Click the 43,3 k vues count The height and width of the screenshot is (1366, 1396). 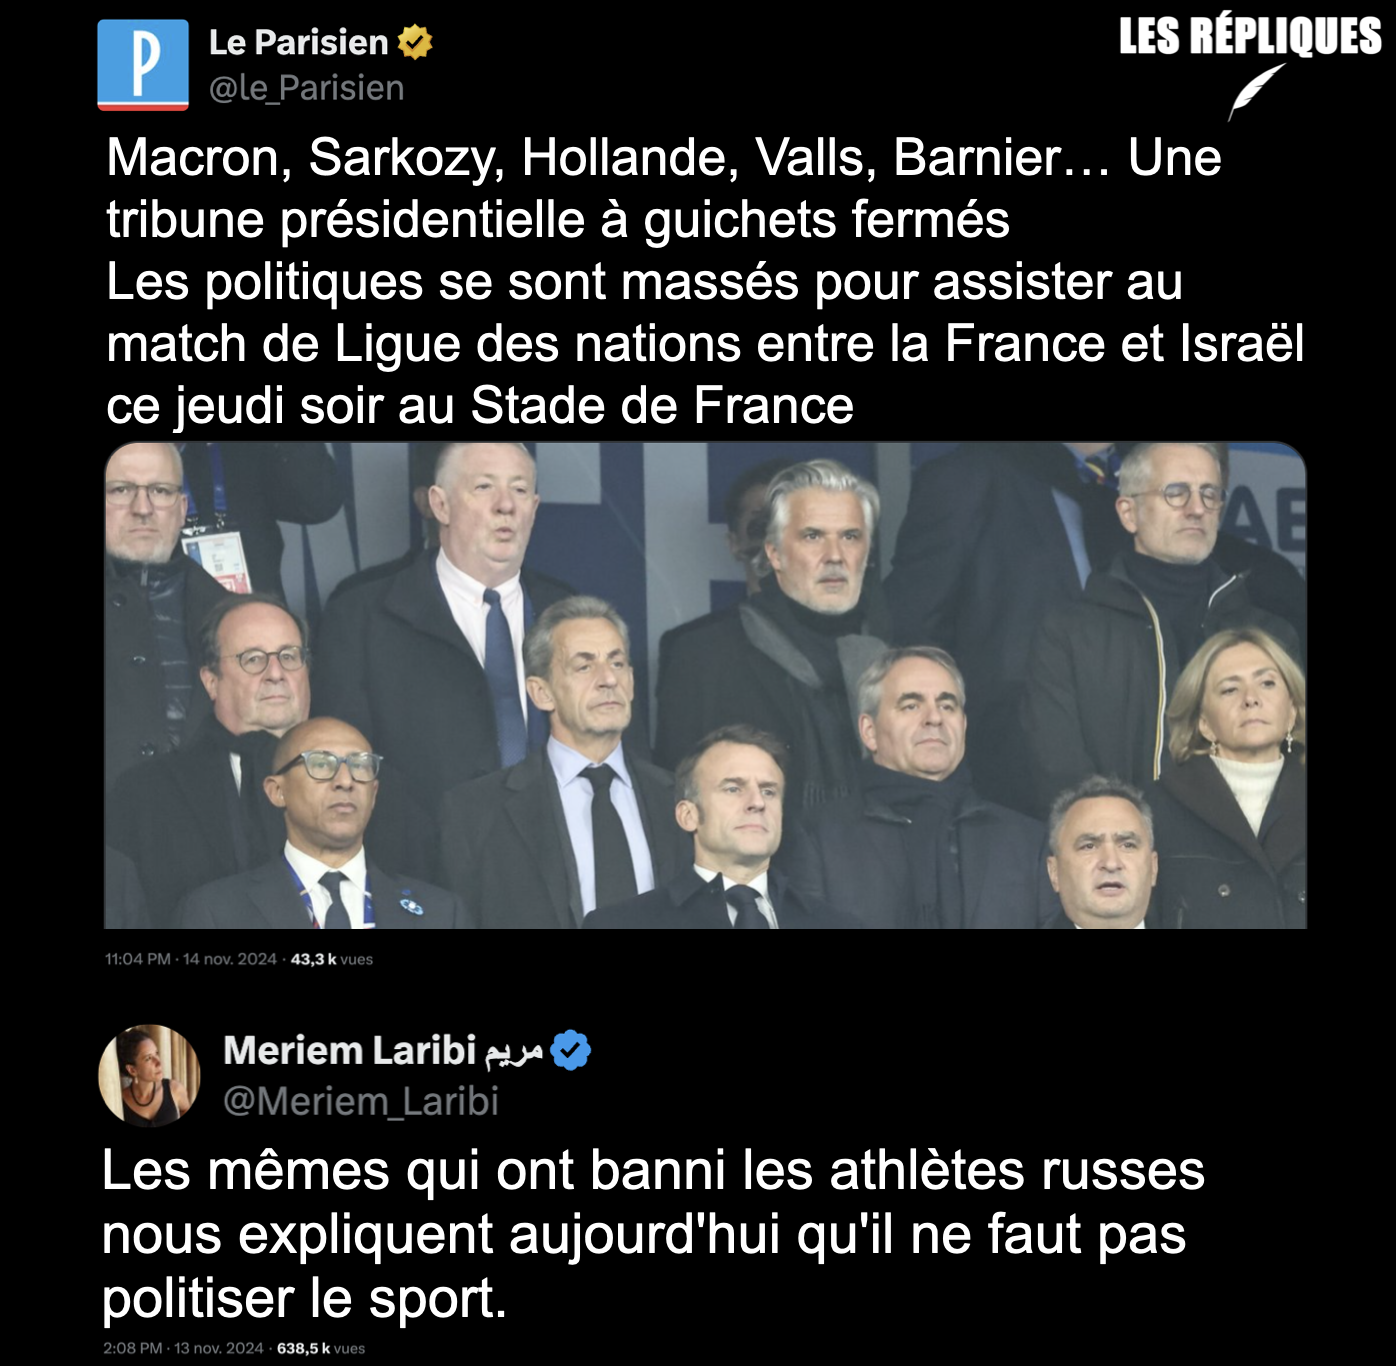pyautogui.click(x=332, y=959)
